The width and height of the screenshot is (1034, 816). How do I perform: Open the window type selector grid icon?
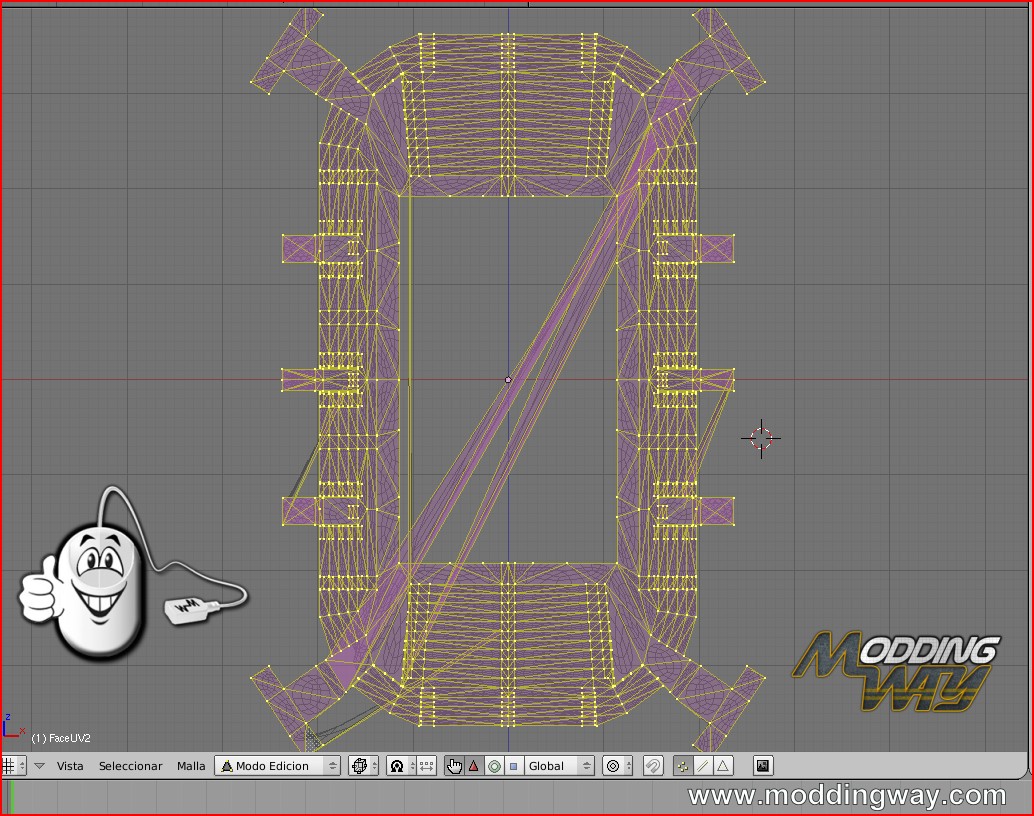(x=10, y=766)
